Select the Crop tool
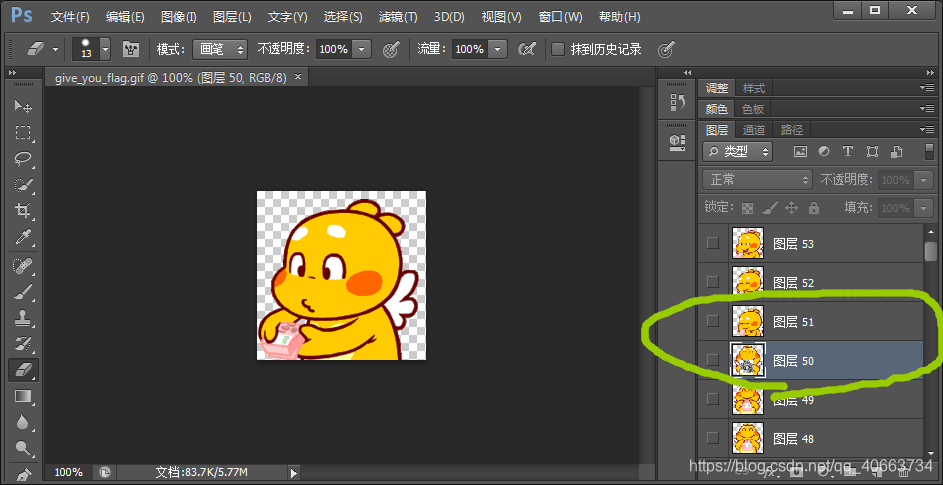 (23, 211)
